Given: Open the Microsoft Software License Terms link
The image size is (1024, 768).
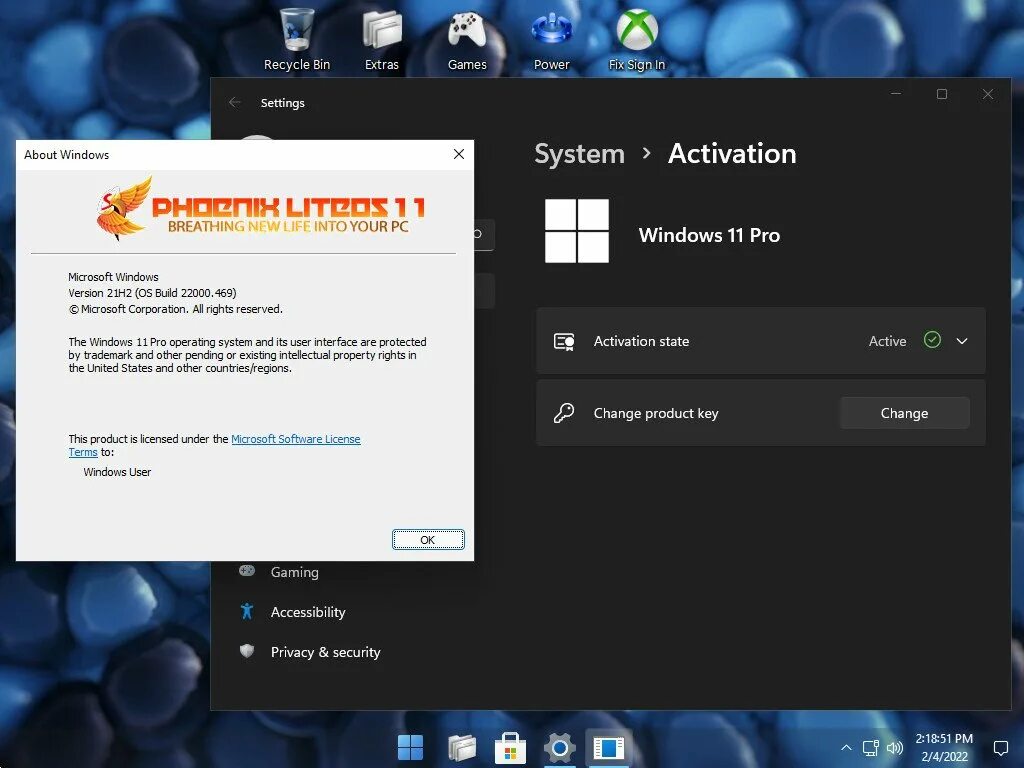Looking at the screenshot, I should [296, 438].
